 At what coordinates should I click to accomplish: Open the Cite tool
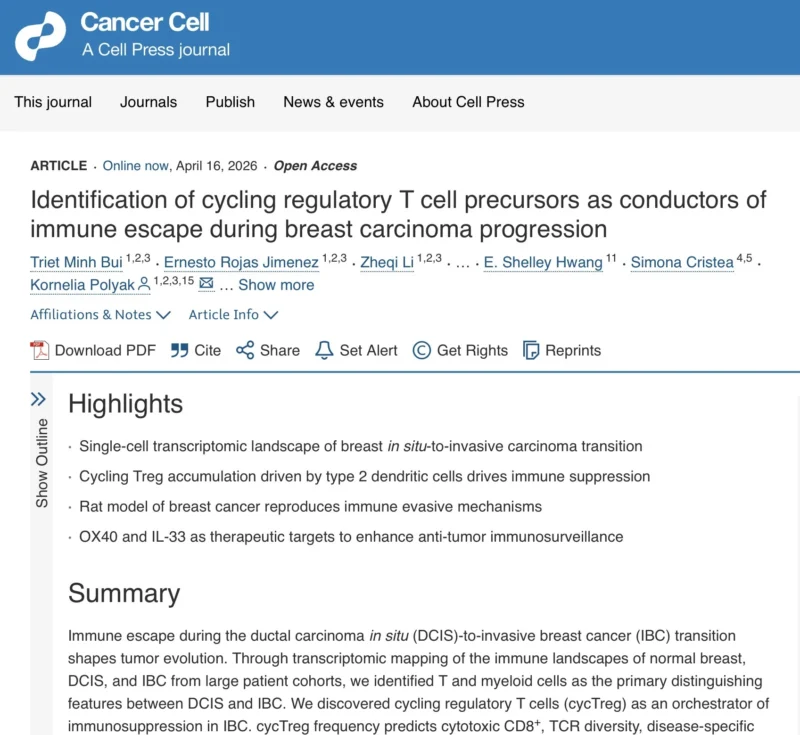(179, 350)
